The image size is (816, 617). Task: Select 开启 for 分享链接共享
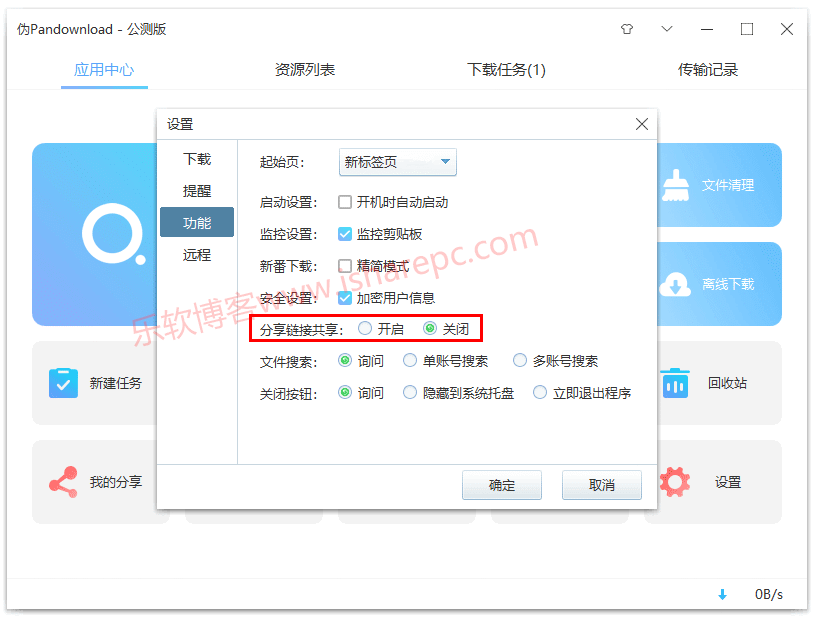pos(363,327)
